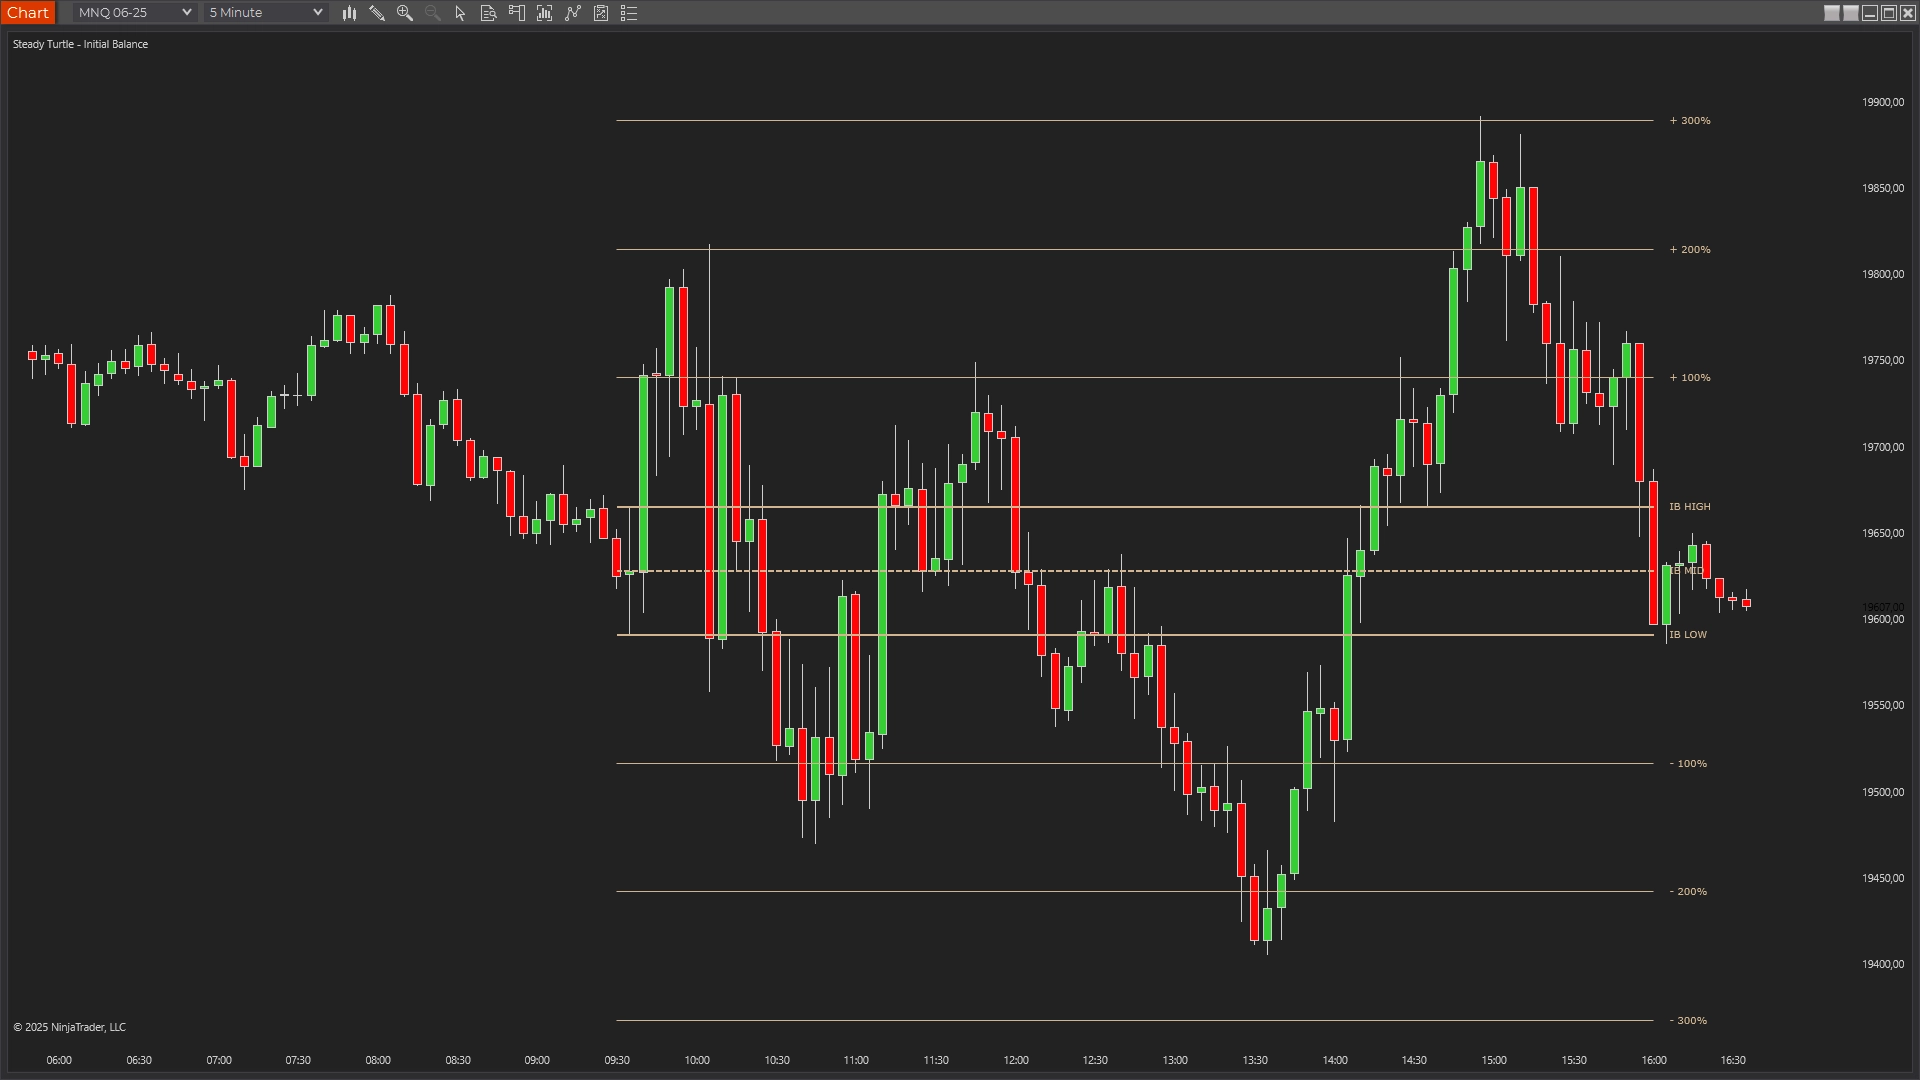Image resolution: width=1920 pixels, height=1080 pixels.
Task: Click the 19400,00 price axis label
Action: (1883, 964)
